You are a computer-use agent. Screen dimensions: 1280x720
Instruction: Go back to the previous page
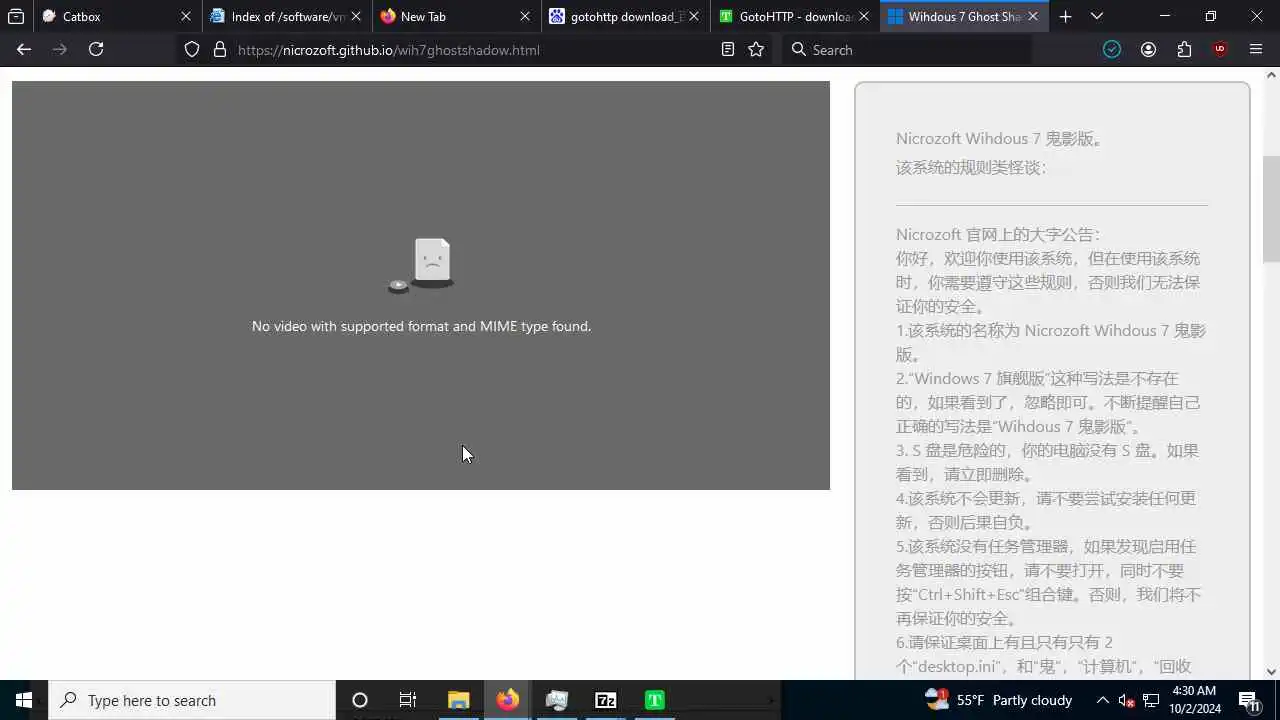tap(24, 49)
